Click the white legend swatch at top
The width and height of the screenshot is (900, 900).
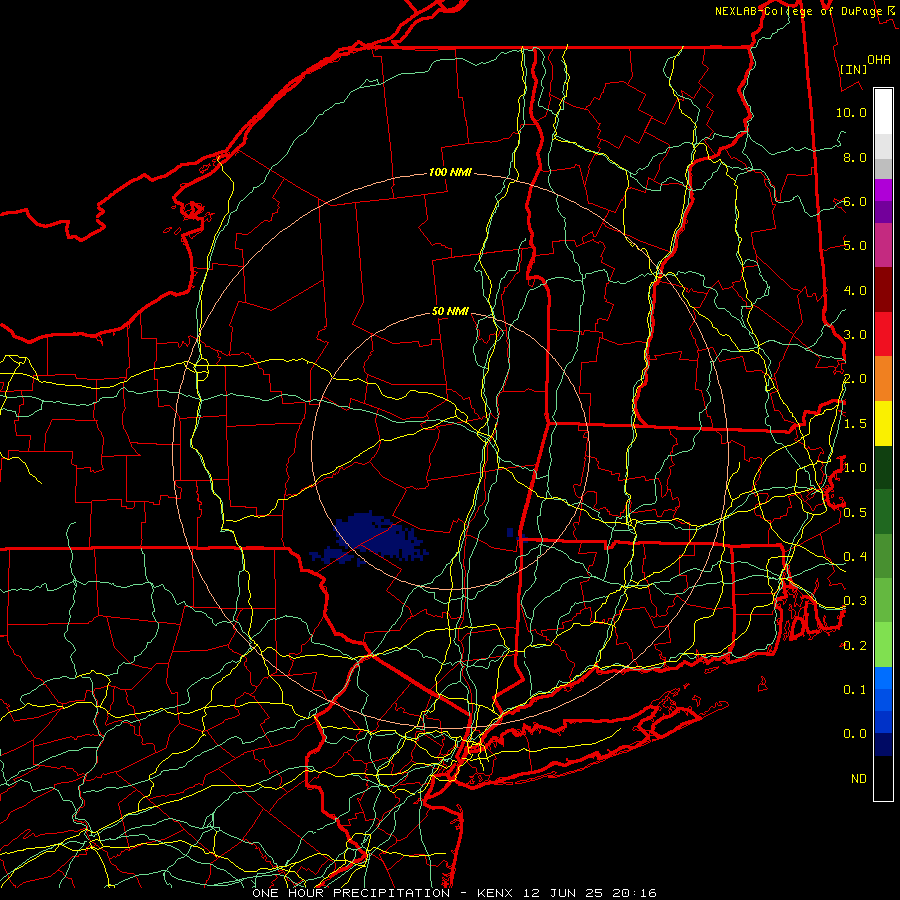point(883,112)
